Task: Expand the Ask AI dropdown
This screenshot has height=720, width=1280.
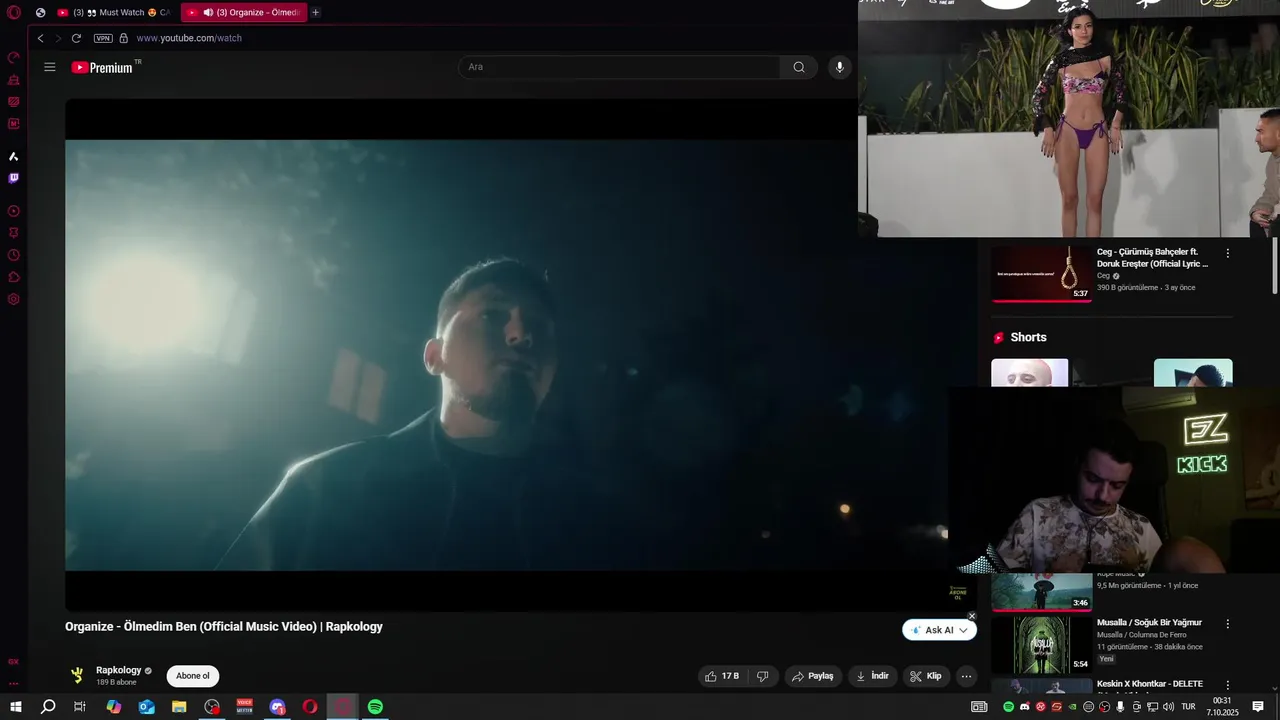Action: pyautogui.click(x=963, y=630)
